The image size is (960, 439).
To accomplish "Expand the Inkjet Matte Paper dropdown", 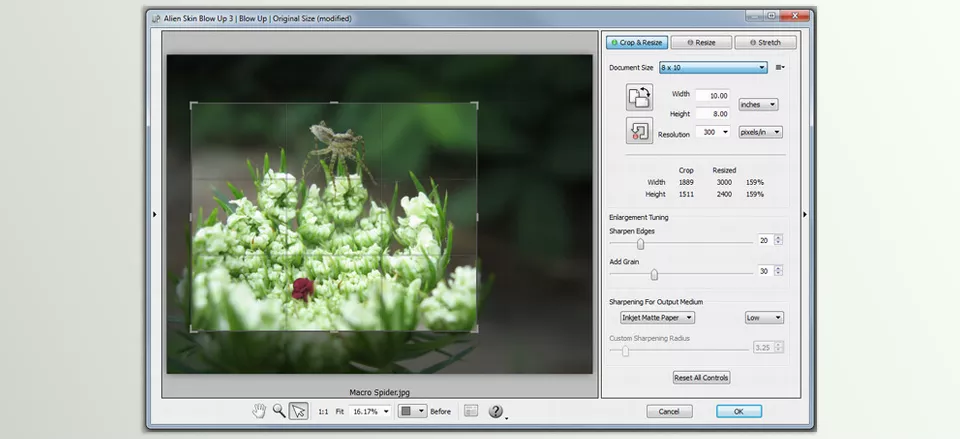I will [657, 317].
